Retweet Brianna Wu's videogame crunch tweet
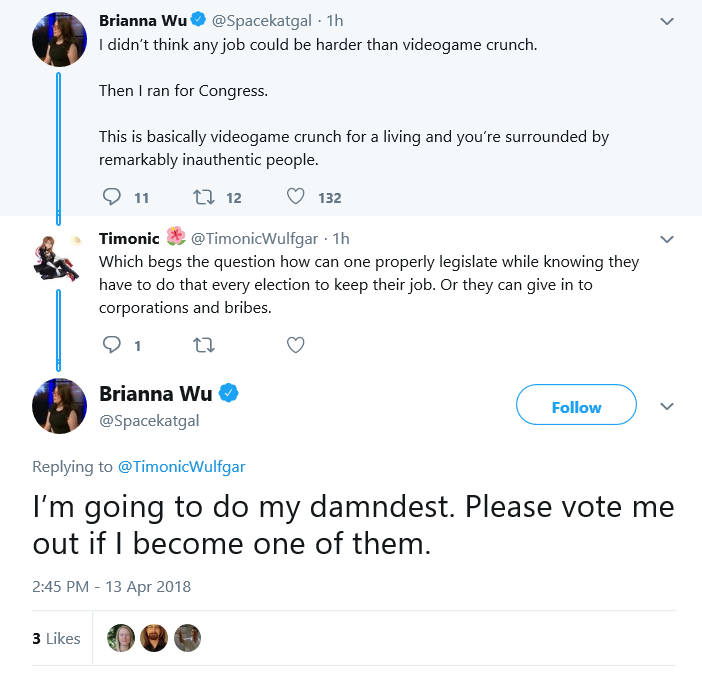The width and height of the screenshot is (702, 676). (x=204, y=197)
